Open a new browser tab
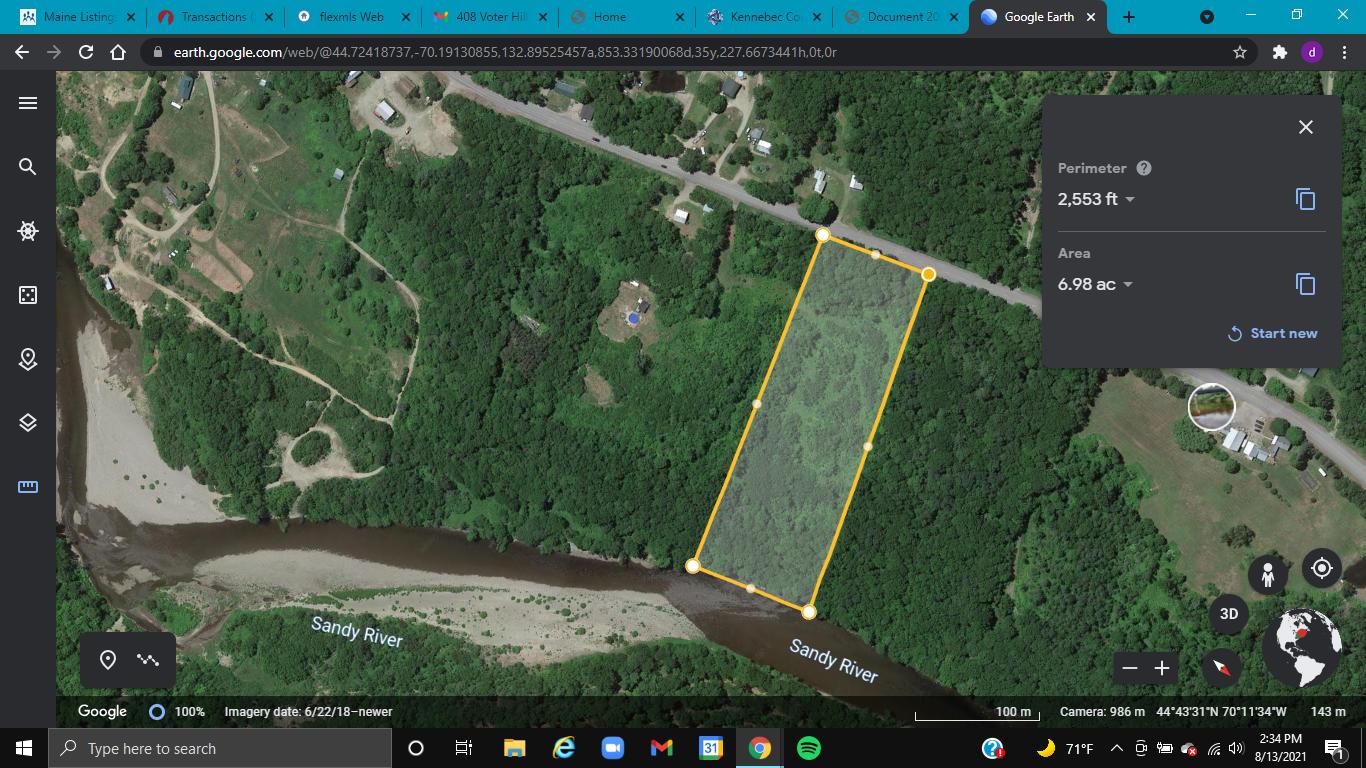The height and width of the screenshot is (768, 1366). coord(1129,17)
